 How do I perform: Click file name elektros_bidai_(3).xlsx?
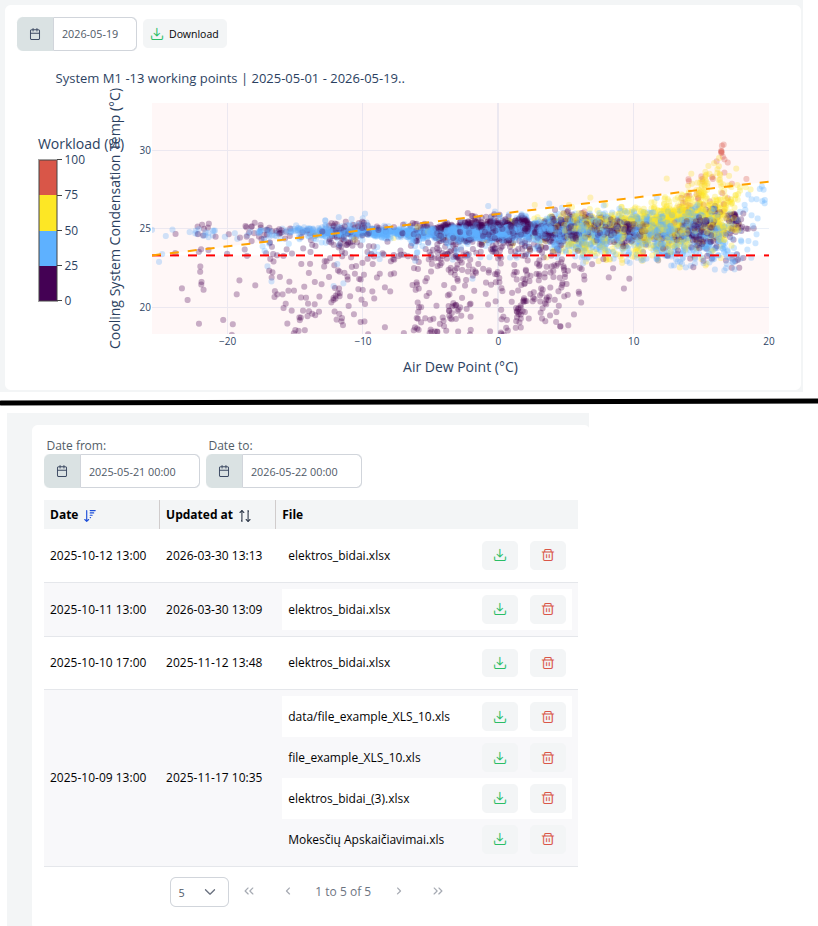click(x=349, y=799)
